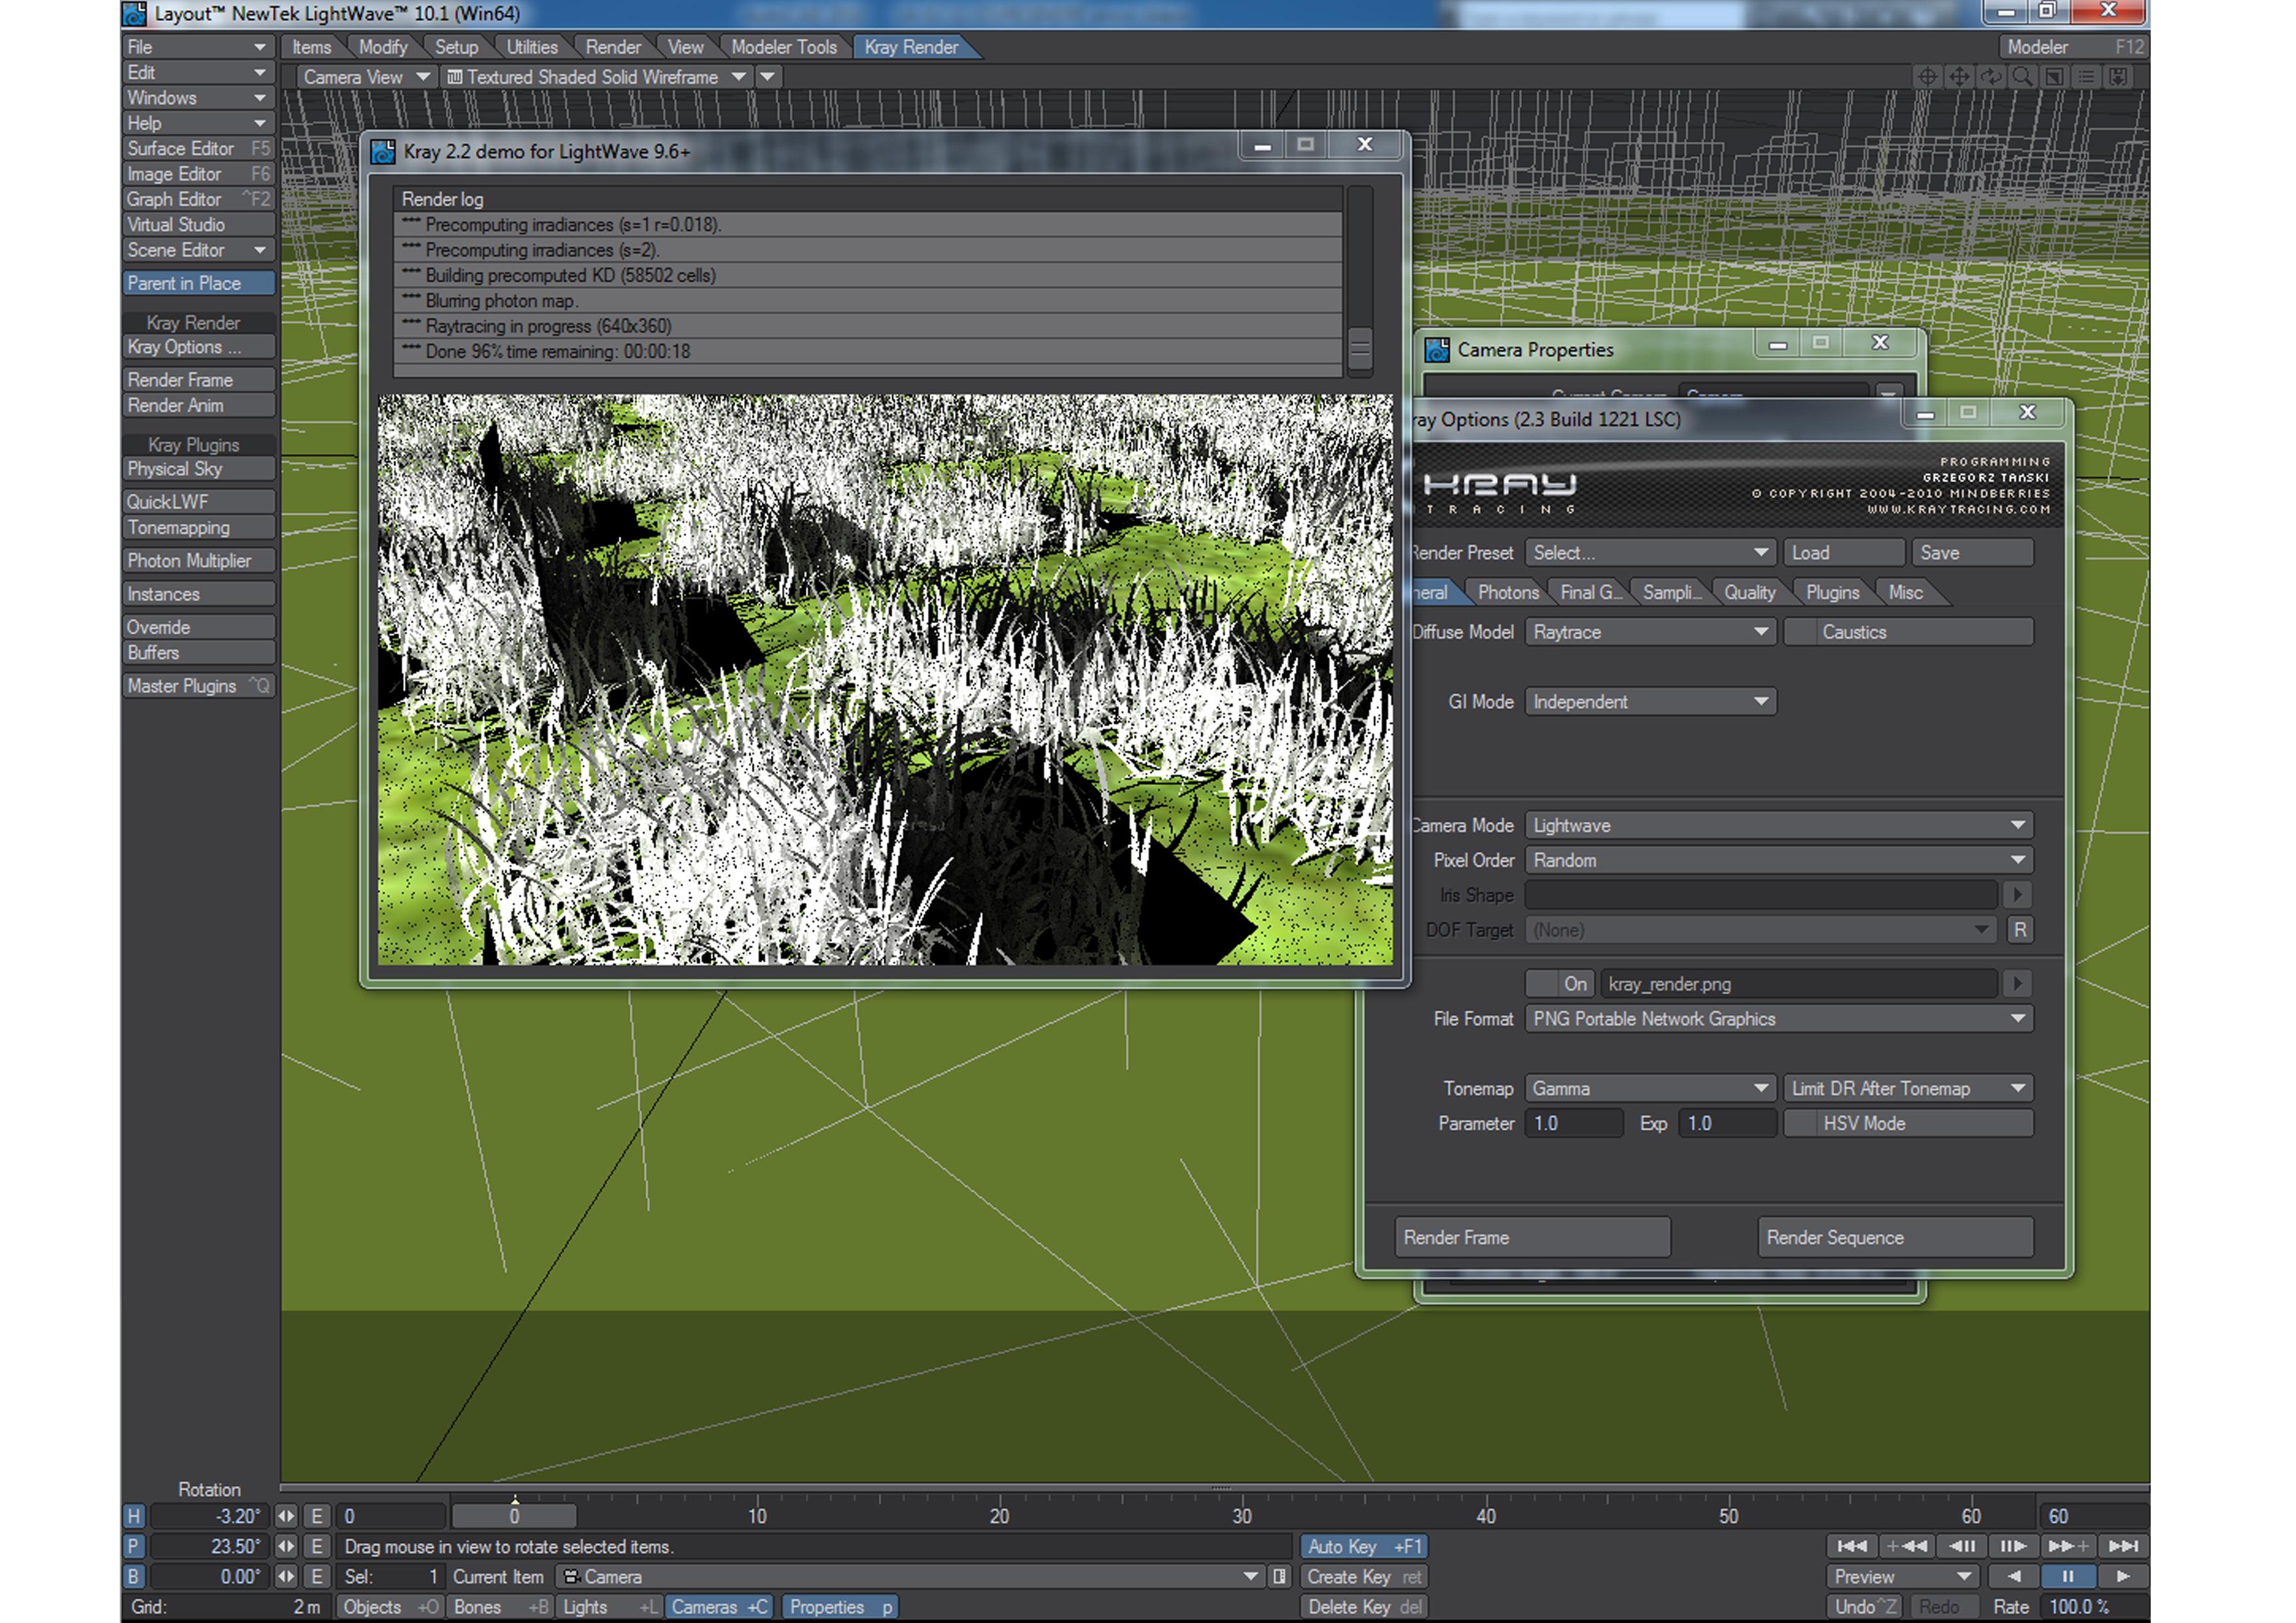Open File Format PNG dropdown

1778,1019
